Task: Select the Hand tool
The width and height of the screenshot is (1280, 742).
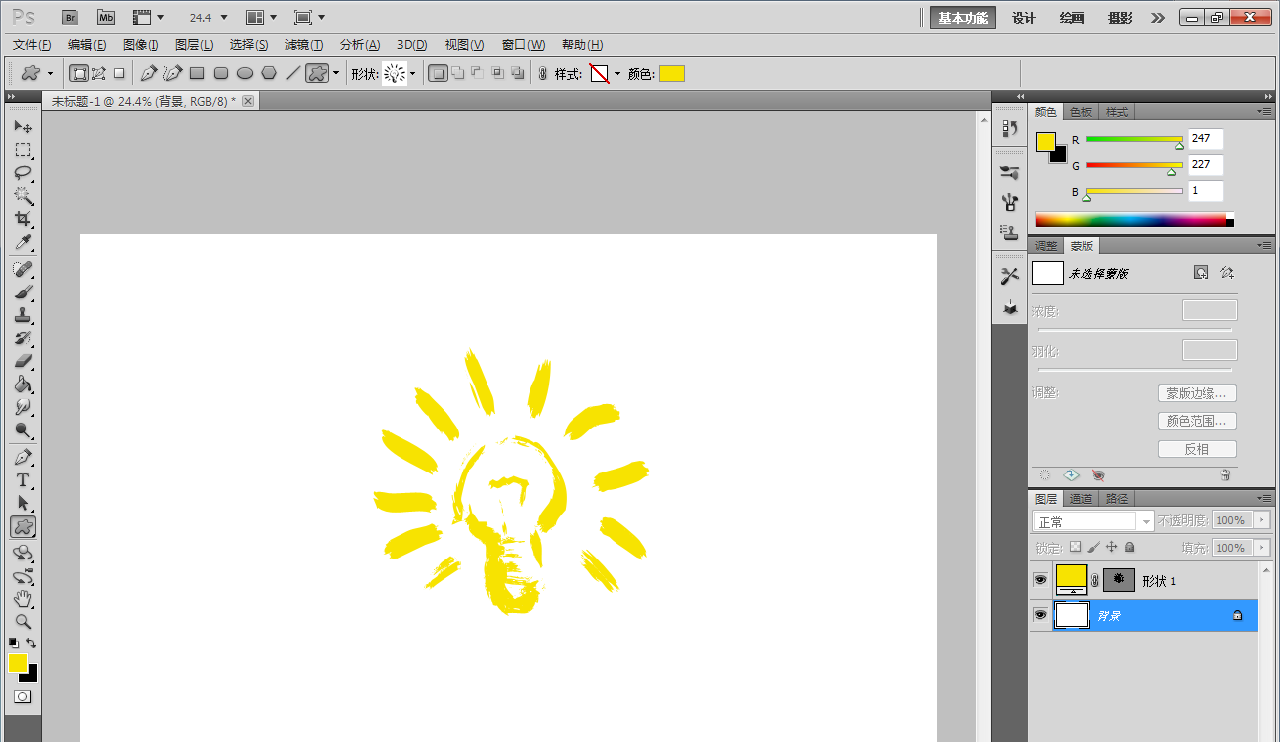Action: (x=23, y=599)
